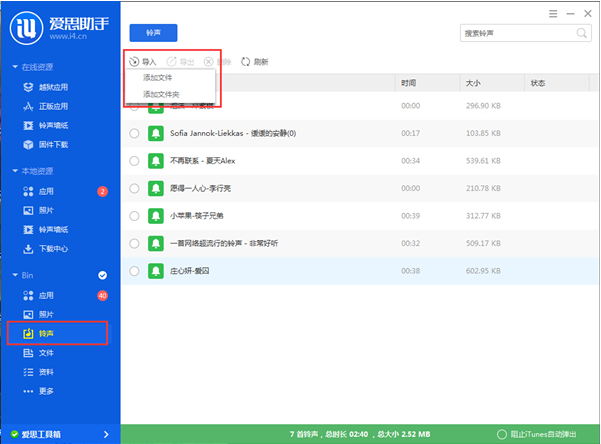Screen dimensions: 601x444
Task: Open 固件下载 in online resources
Action: 52,144
